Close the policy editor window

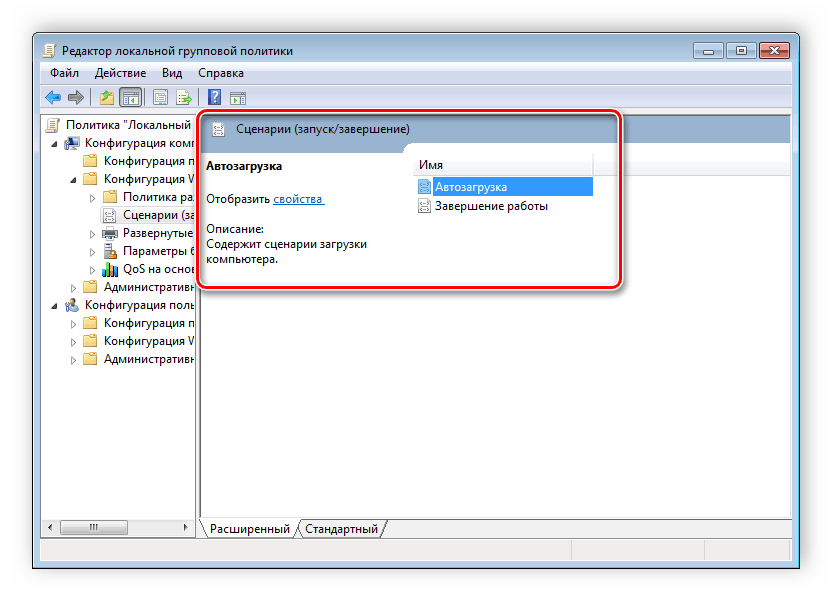[775, 51]
